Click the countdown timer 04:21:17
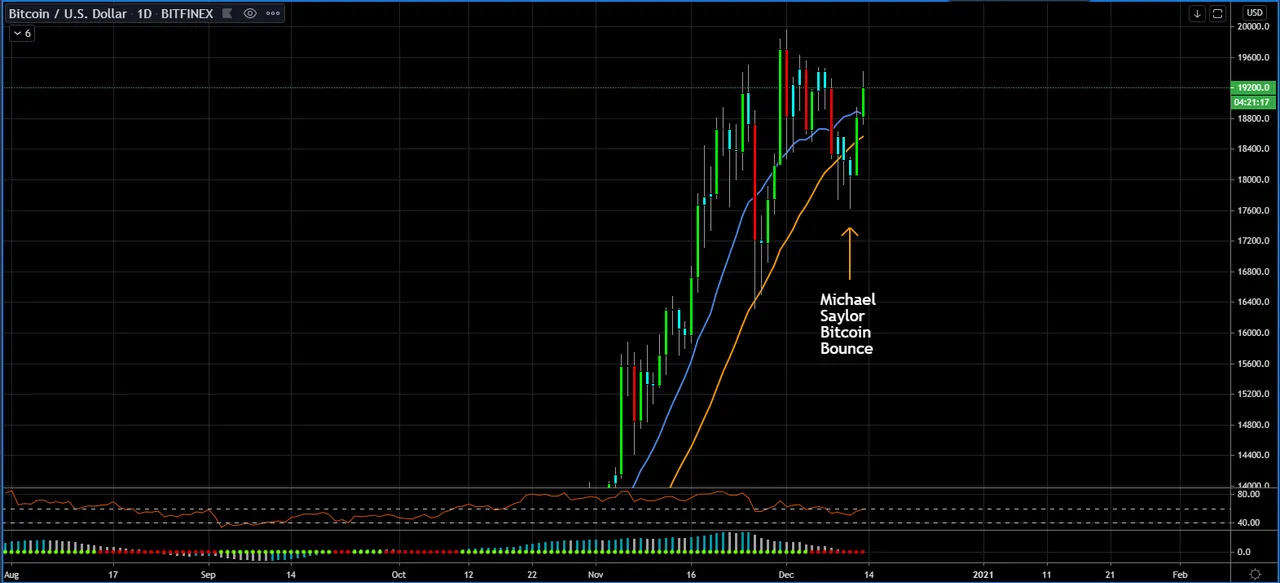This screenshot has height=583, width=1280. [x=1253, y=102]
